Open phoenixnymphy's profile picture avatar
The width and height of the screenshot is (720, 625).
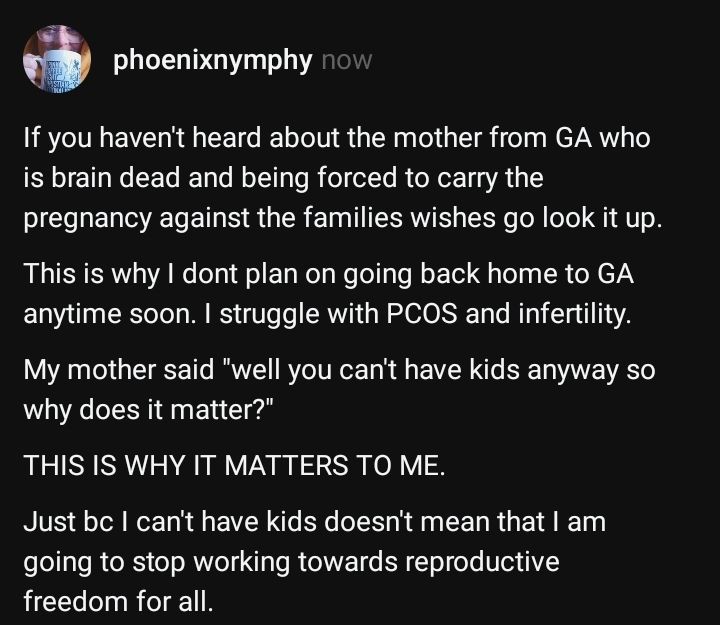(57, 59)
